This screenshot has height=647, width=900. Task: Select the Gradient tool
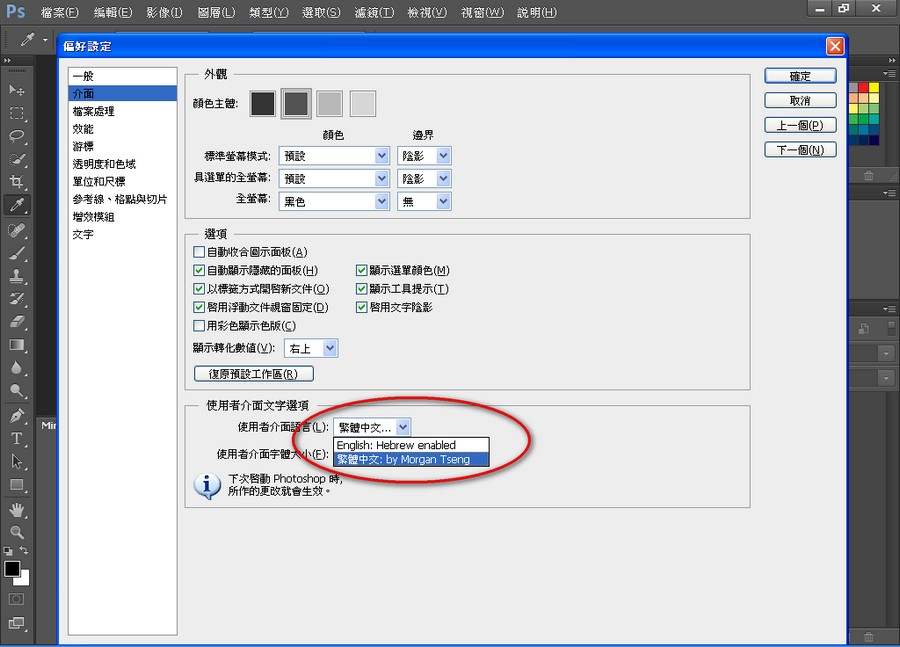click(17, 344)
